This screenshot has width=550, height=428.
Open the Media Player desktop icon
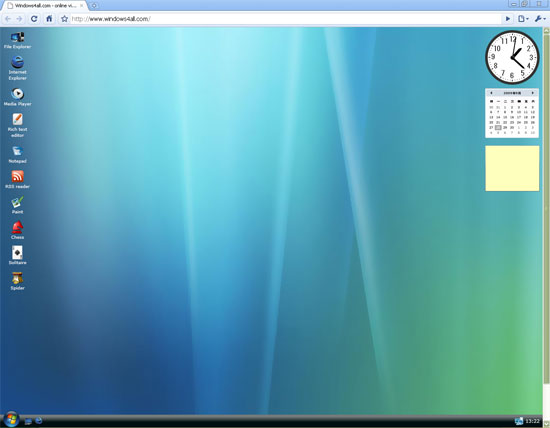[x=18, y=97]
